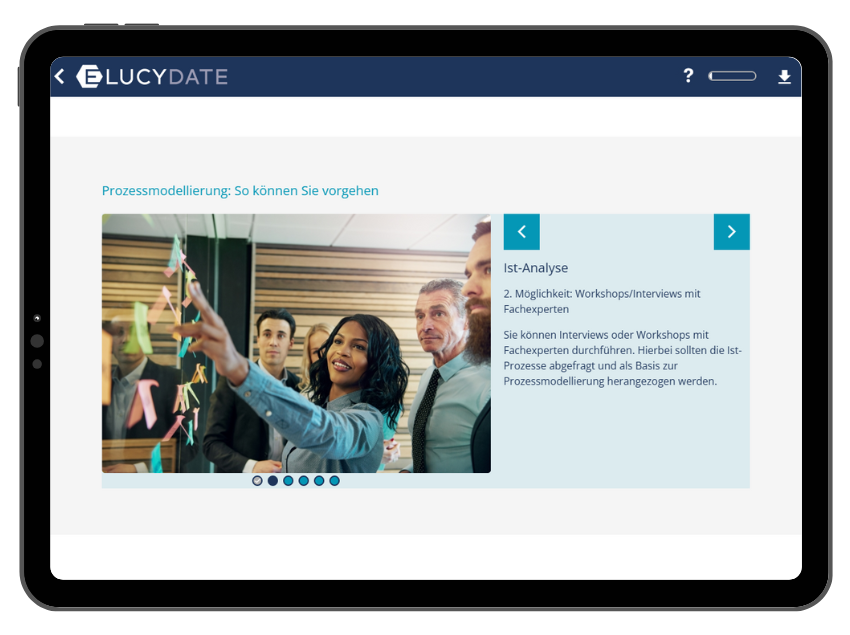This screenshot has height=635, width=850.
Task: Click the Elucydate E logo icon
Action: (89, 77)
